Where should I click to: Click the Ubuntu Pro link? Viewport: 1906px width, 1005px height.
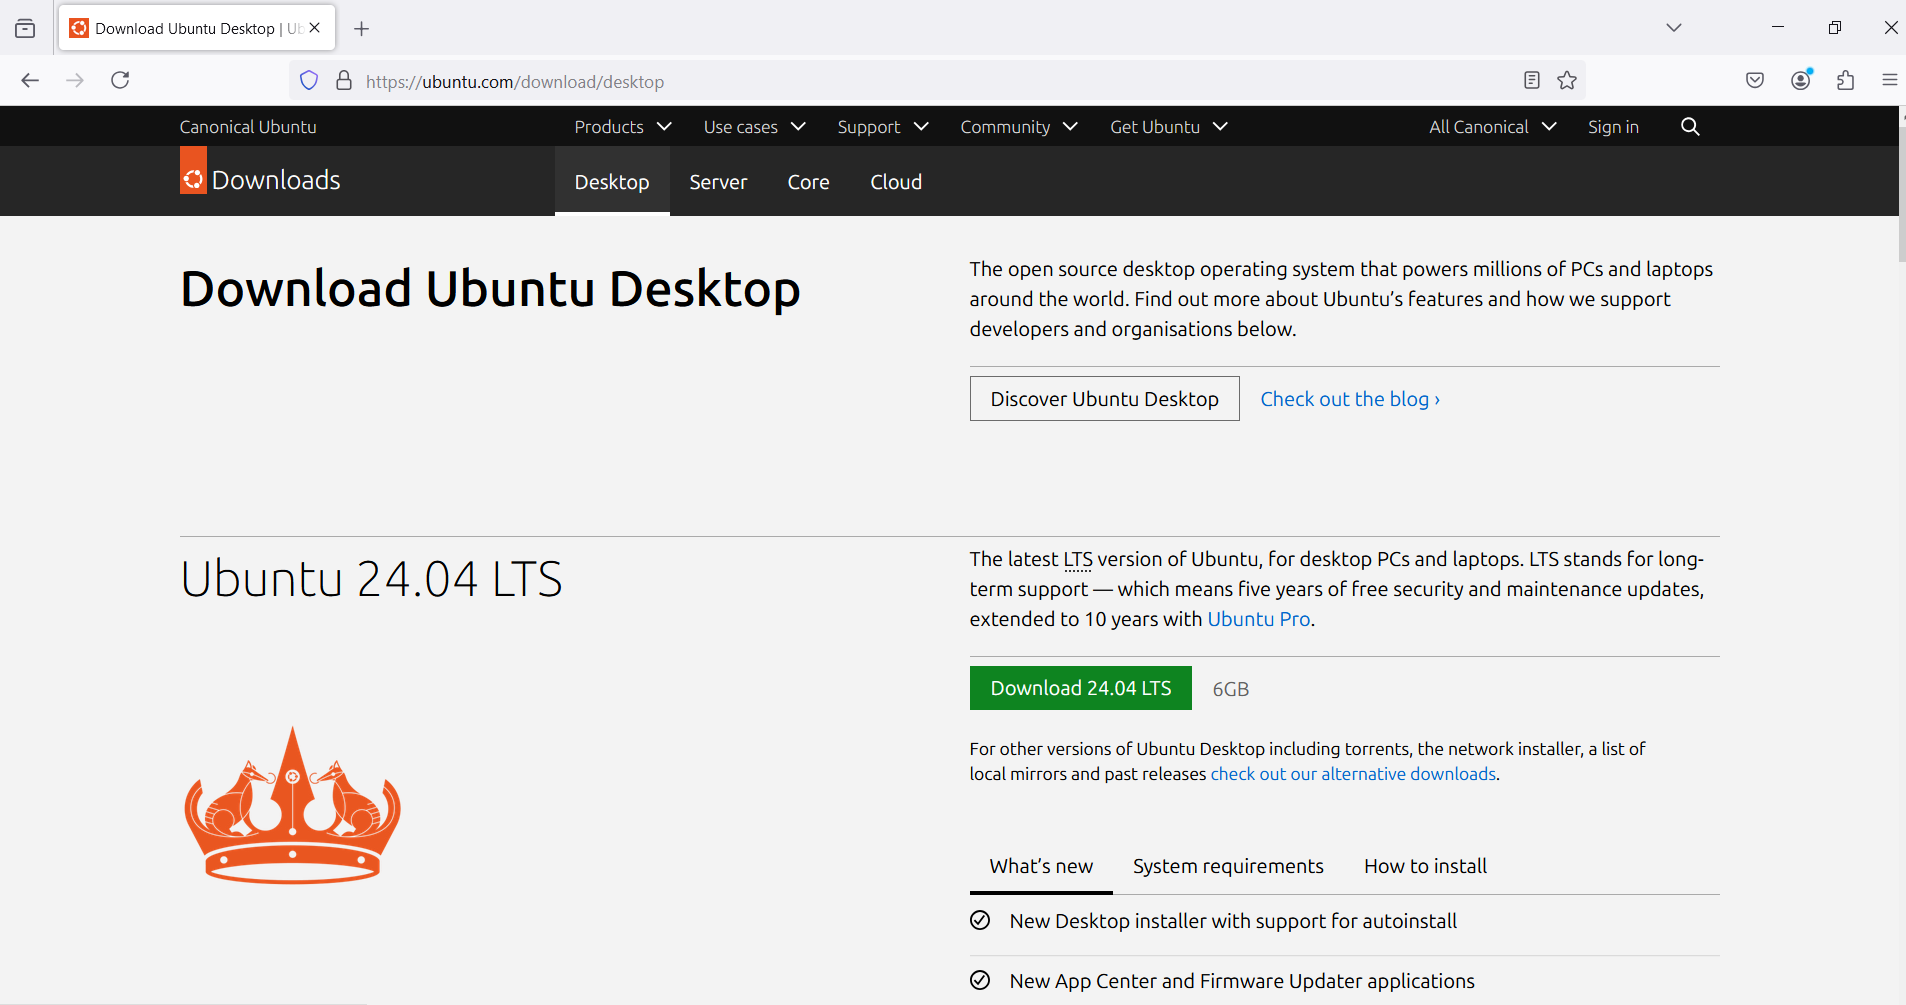click(x=1258, y=619)
